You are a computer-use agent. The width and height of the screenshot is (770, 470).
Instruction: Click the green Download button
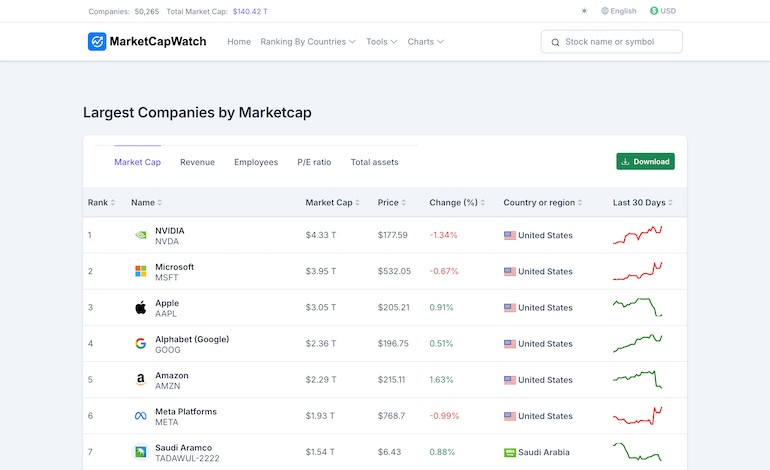point(645,162)
